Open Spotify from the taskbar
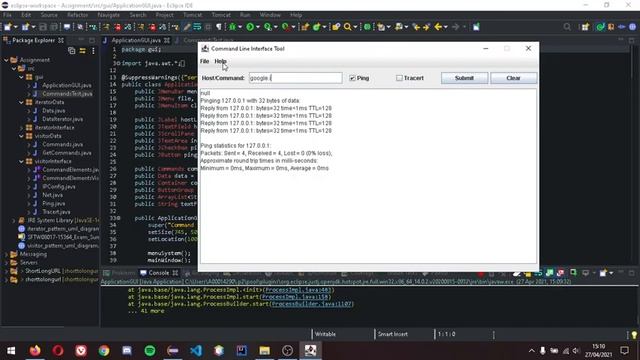The width and height of the screenshot is (640, 360). click(150, 351)
